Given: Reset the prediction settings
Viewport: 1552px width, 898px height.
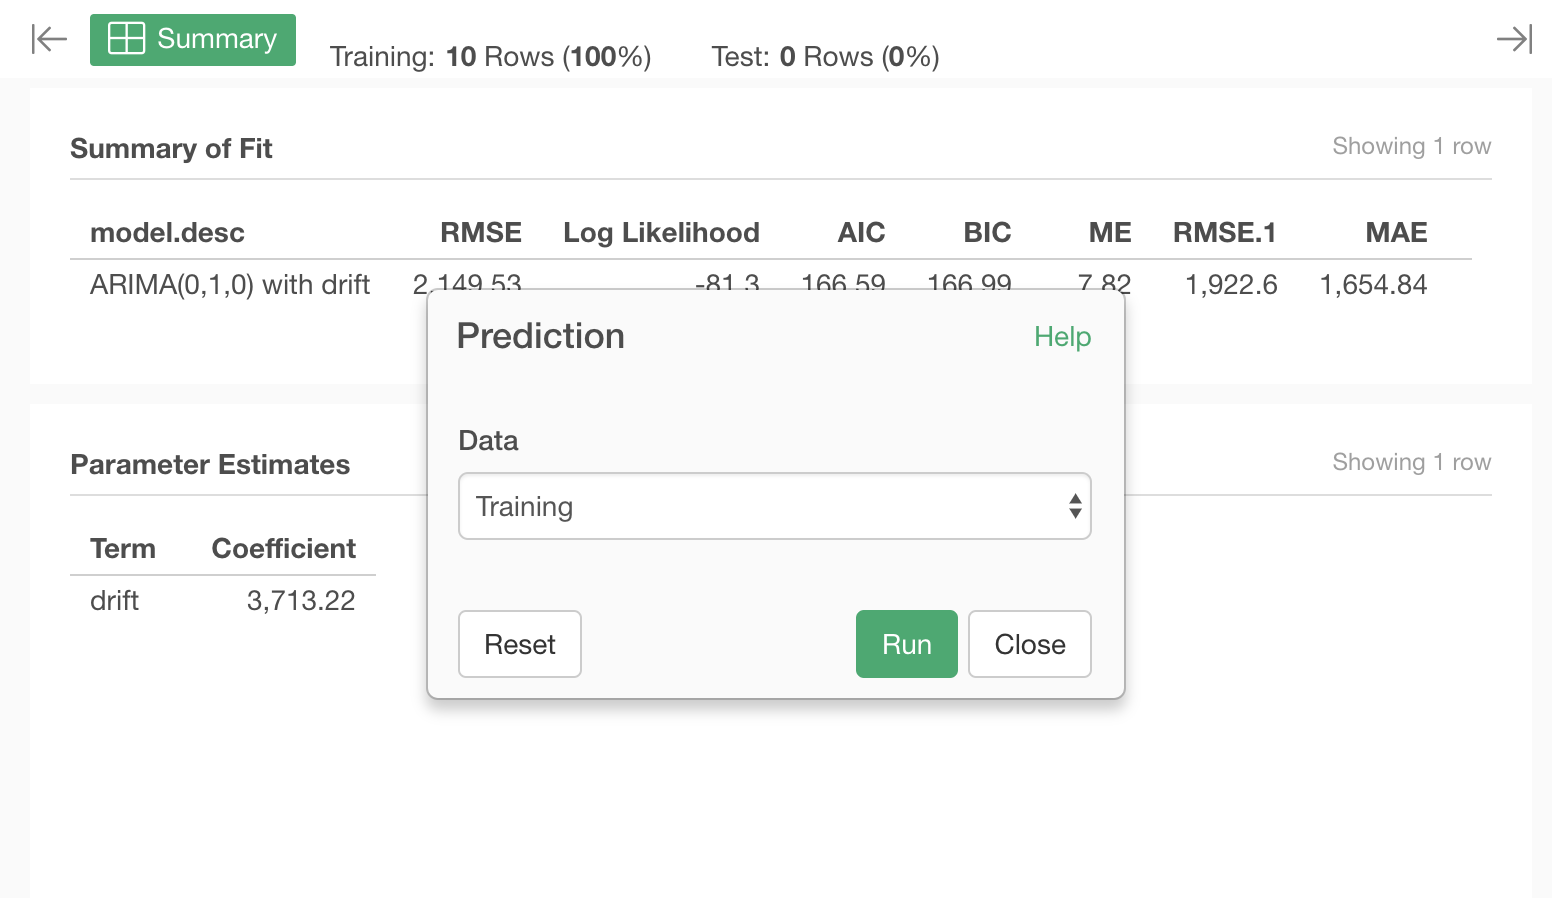Looking at the screenshot, I should coord(520,644).
